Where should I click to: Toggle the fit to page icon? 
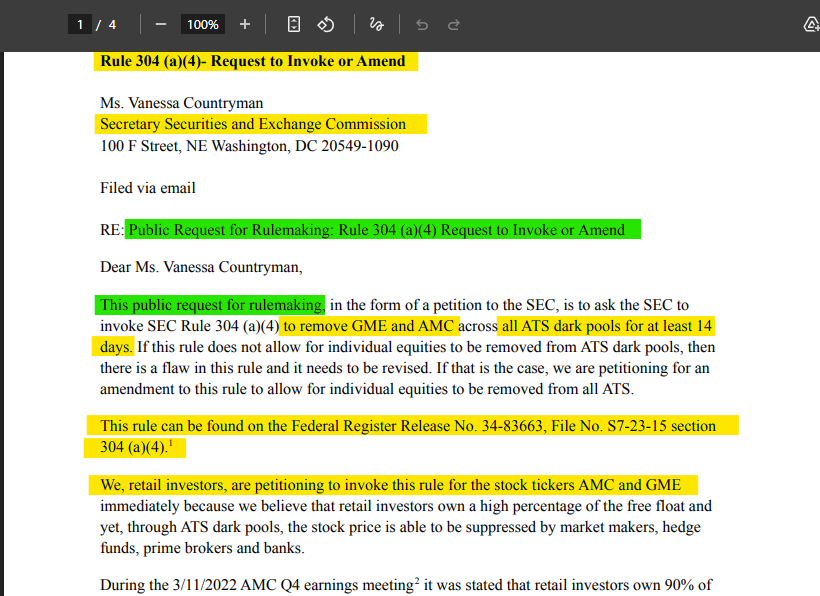(294, 25)
